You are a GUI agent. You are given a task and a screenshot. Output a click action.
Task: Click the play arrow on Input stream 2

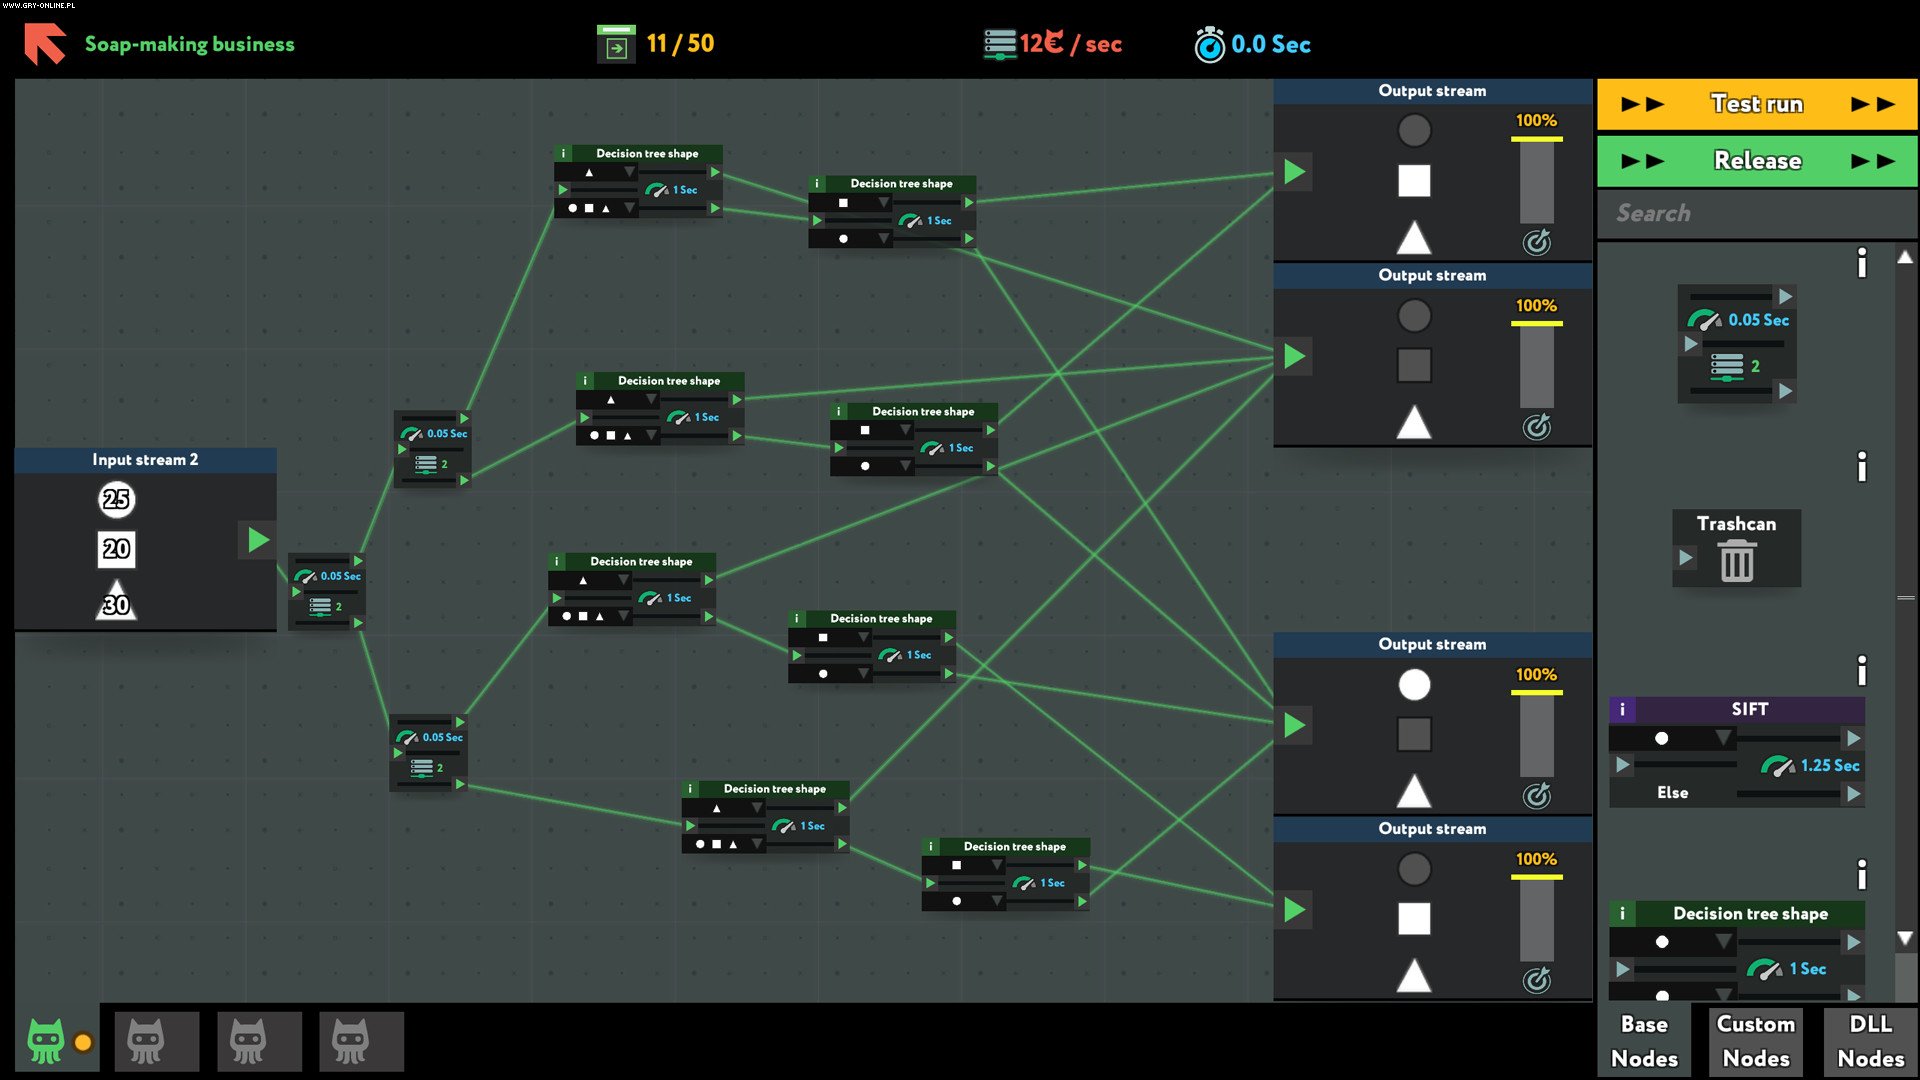(258, 540)
